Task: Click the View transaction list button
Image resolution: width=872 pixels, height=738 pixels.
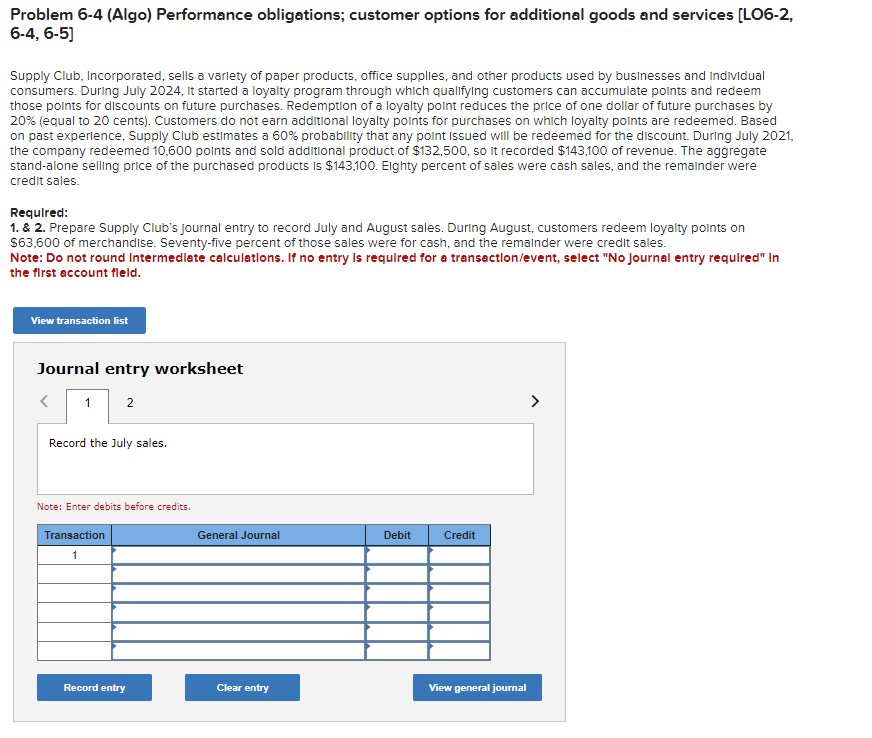Action: pyautogui.click(x=79, y=320)
